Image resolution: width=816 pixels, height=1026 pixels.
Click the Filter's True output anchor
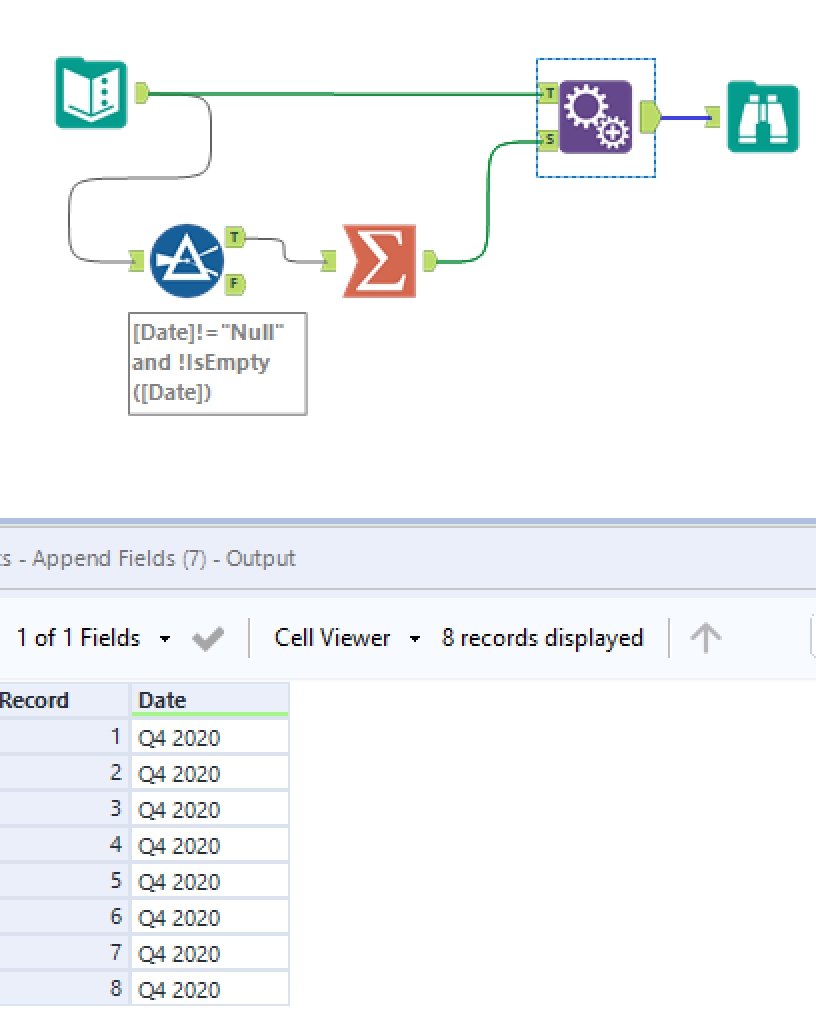coord(234,237)
